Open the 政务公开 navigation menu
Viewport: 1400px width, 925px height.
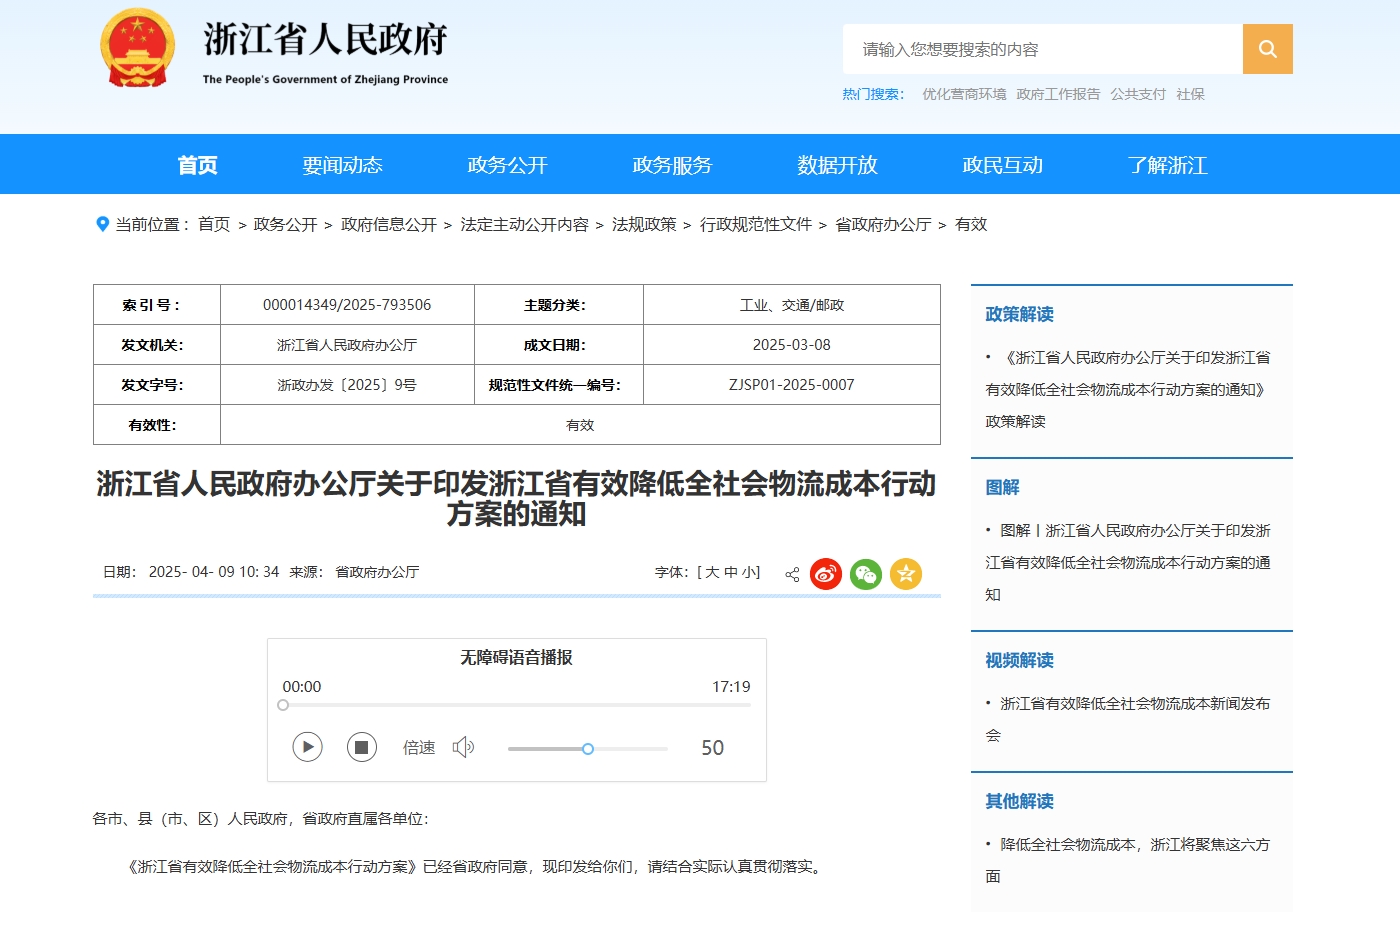click(507, 165)
